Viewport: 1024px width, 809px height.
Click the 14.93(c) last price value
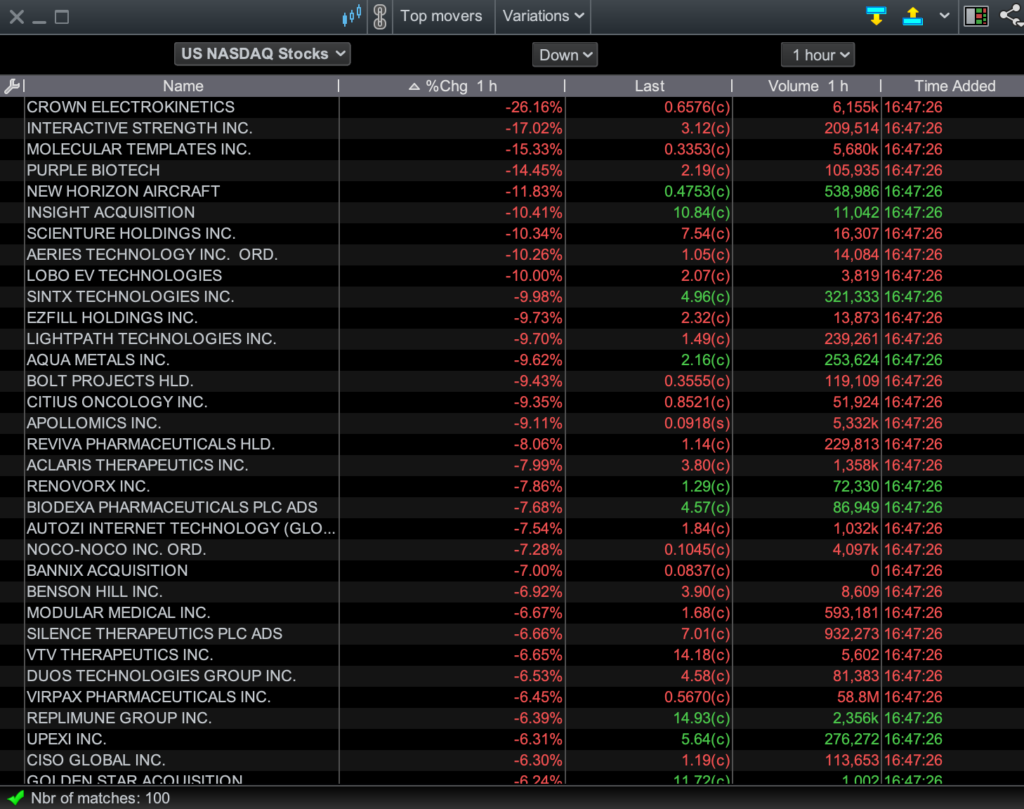(x=701, y=718)
